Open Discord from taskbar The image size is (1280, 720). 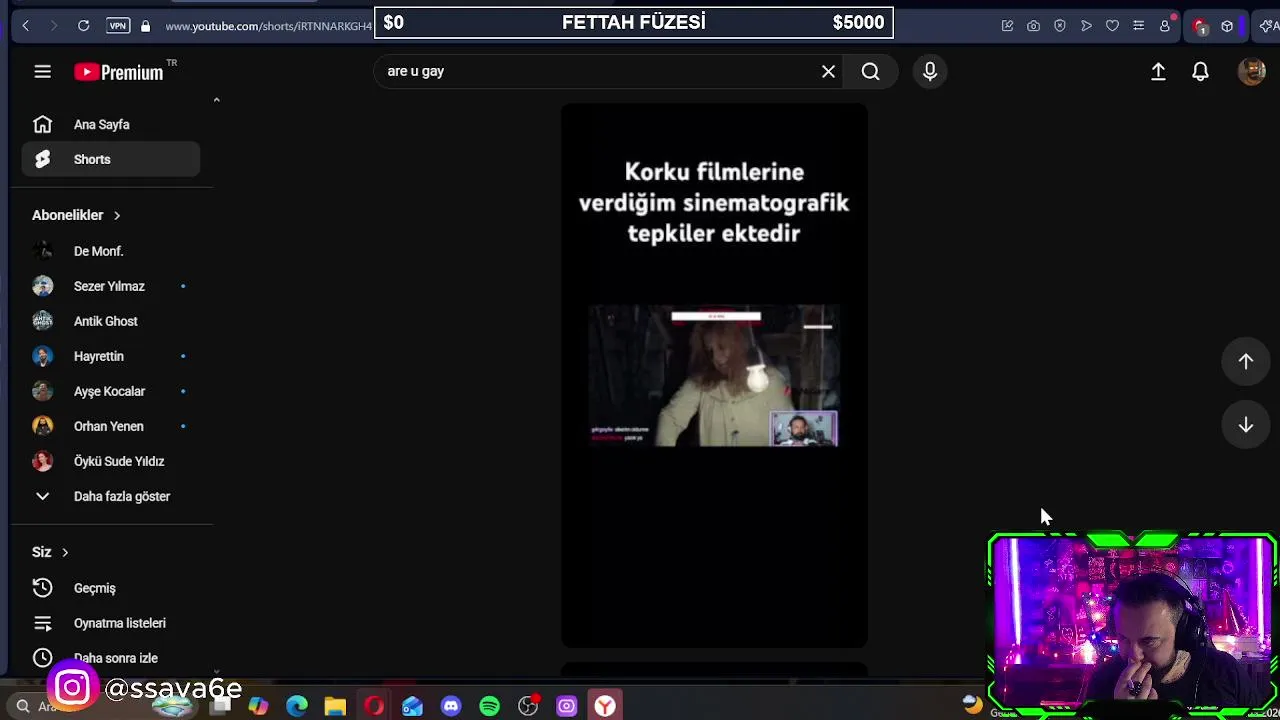(451, 706)
